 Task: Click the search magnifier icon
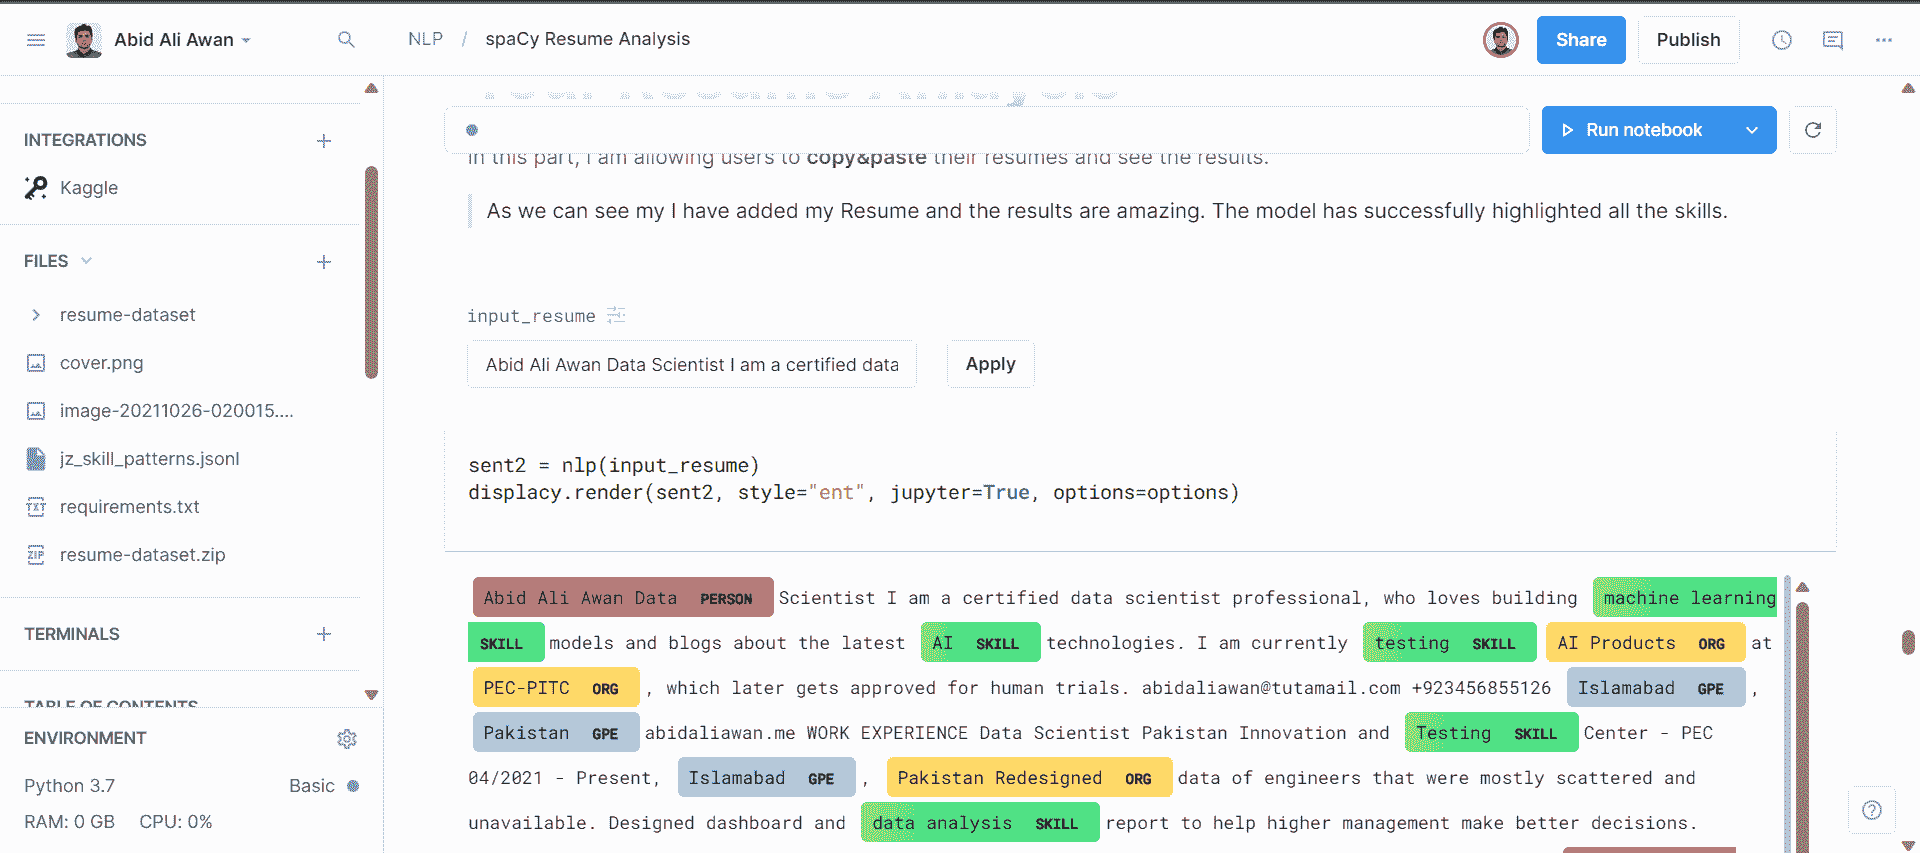click(x=346, y=40)
